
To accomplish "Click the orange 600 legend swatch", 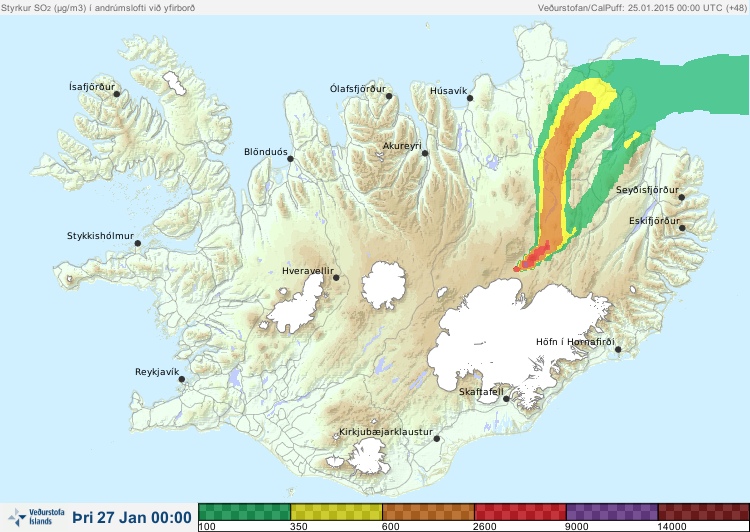I will pos(429,512).
